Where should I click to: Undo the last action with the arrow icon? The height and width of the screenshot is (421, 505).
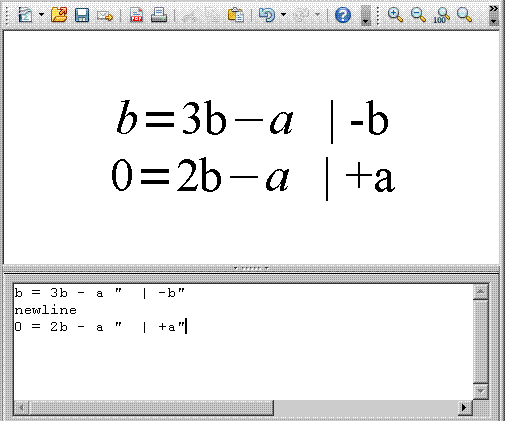(267, 15)
